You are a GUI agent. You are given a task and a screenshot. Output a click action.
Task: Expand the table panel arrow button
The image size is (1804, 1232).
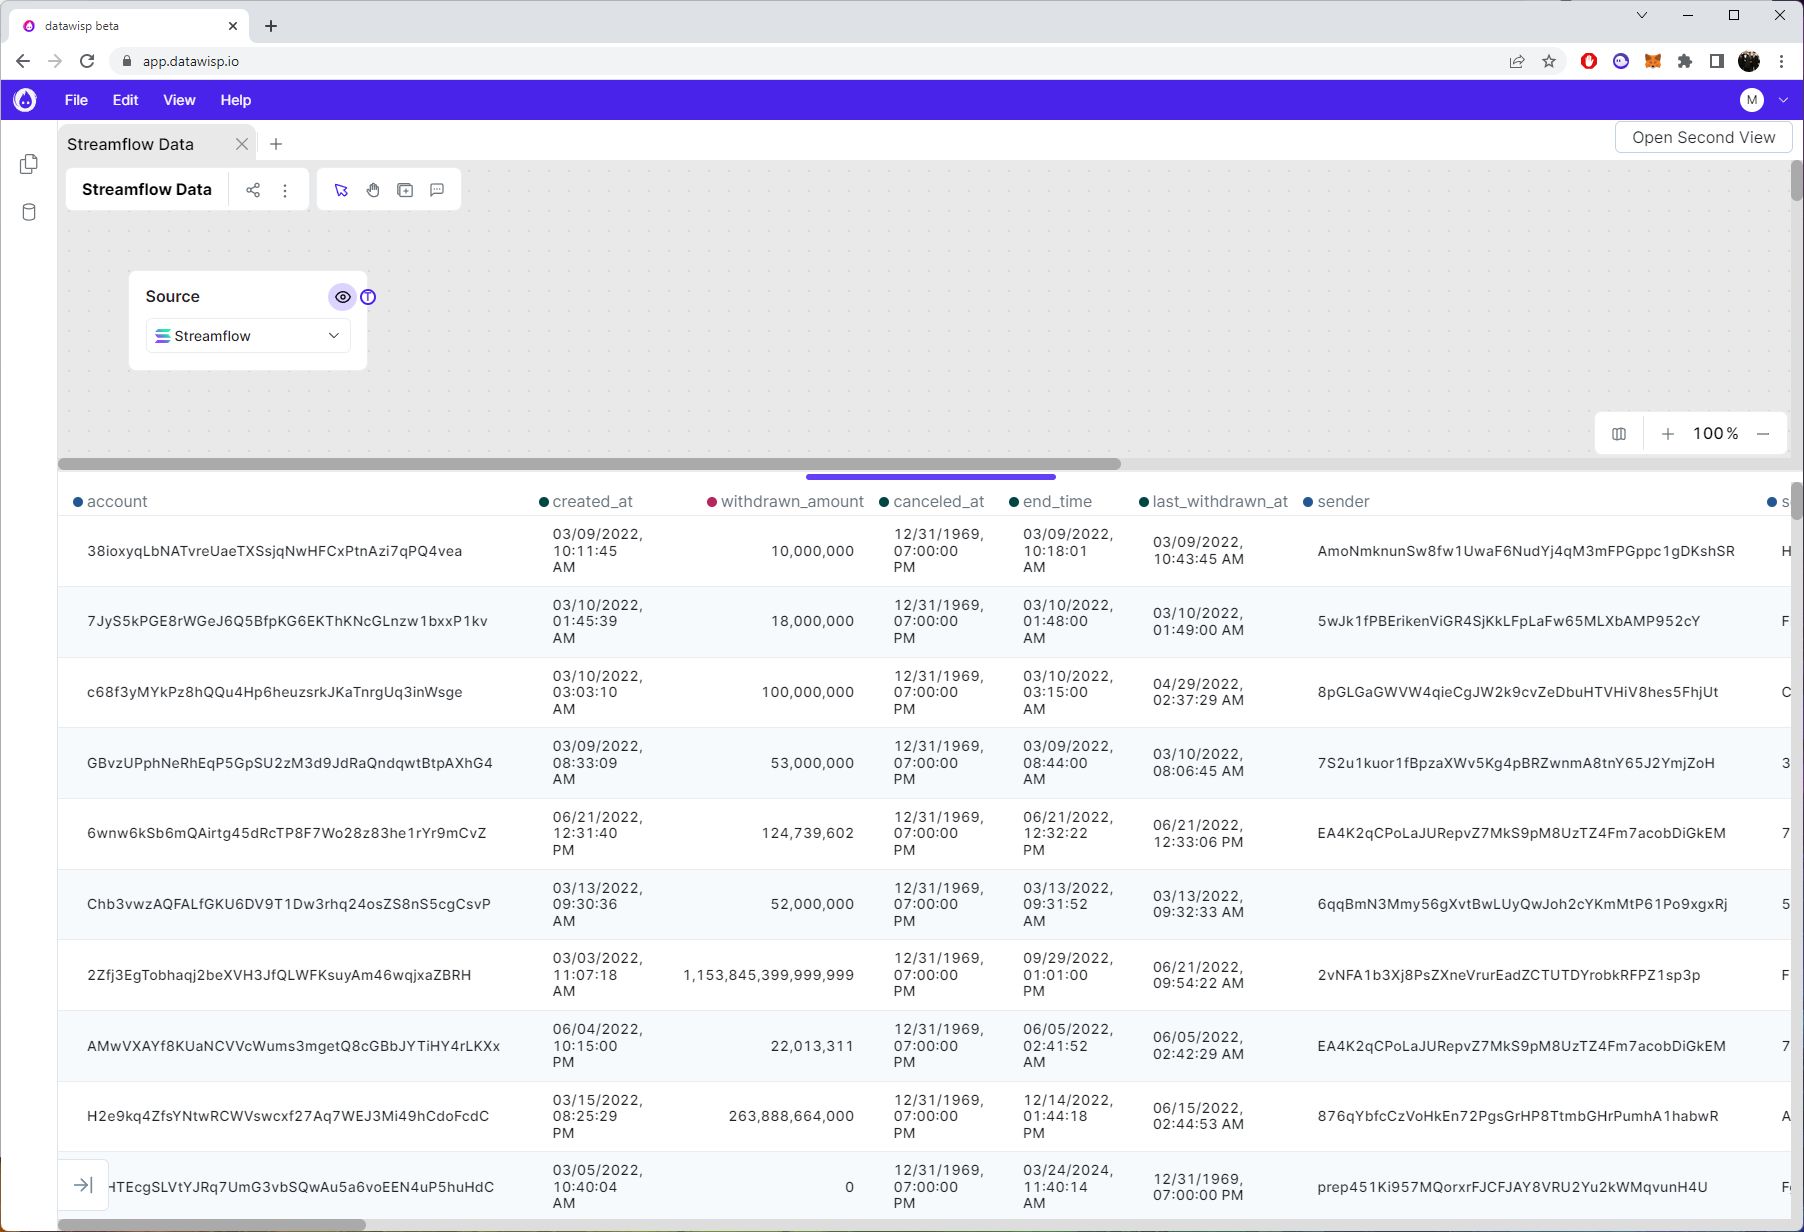83,1185
